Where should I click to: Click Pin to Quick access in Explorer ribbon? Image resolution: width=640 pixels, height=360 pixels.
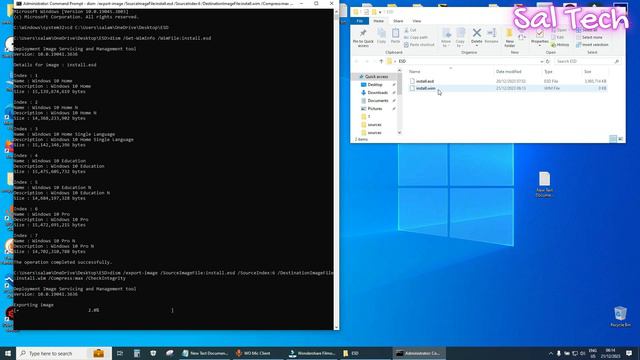(363, 38)
